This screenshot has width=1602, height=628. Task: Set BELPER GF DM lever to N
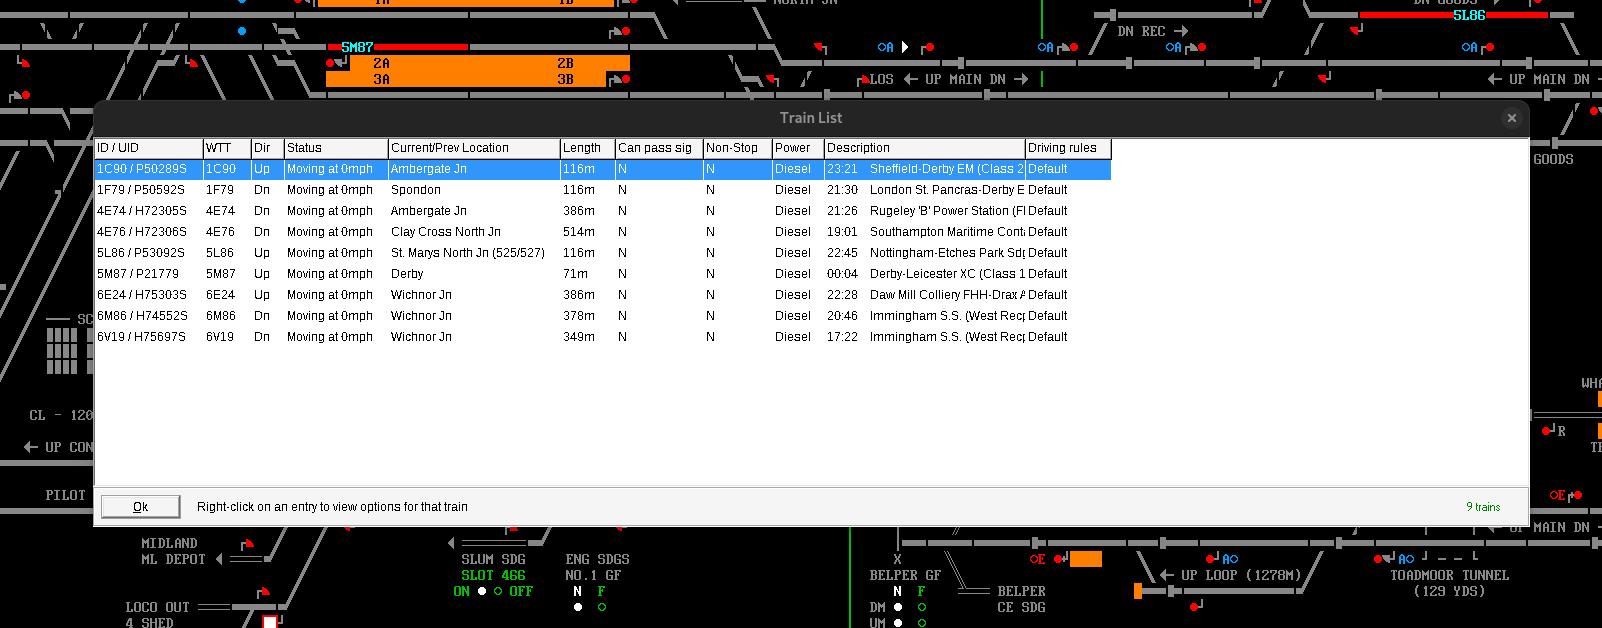[898, 607]
